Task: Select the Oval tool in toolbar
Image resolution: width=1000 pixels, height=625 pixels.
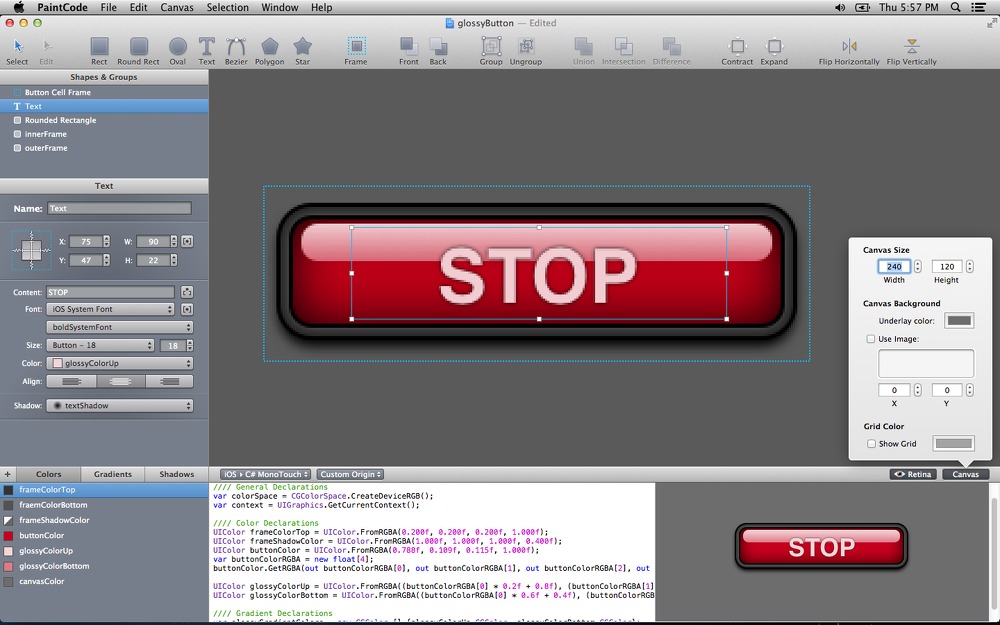Action: [x=178, y=51]
